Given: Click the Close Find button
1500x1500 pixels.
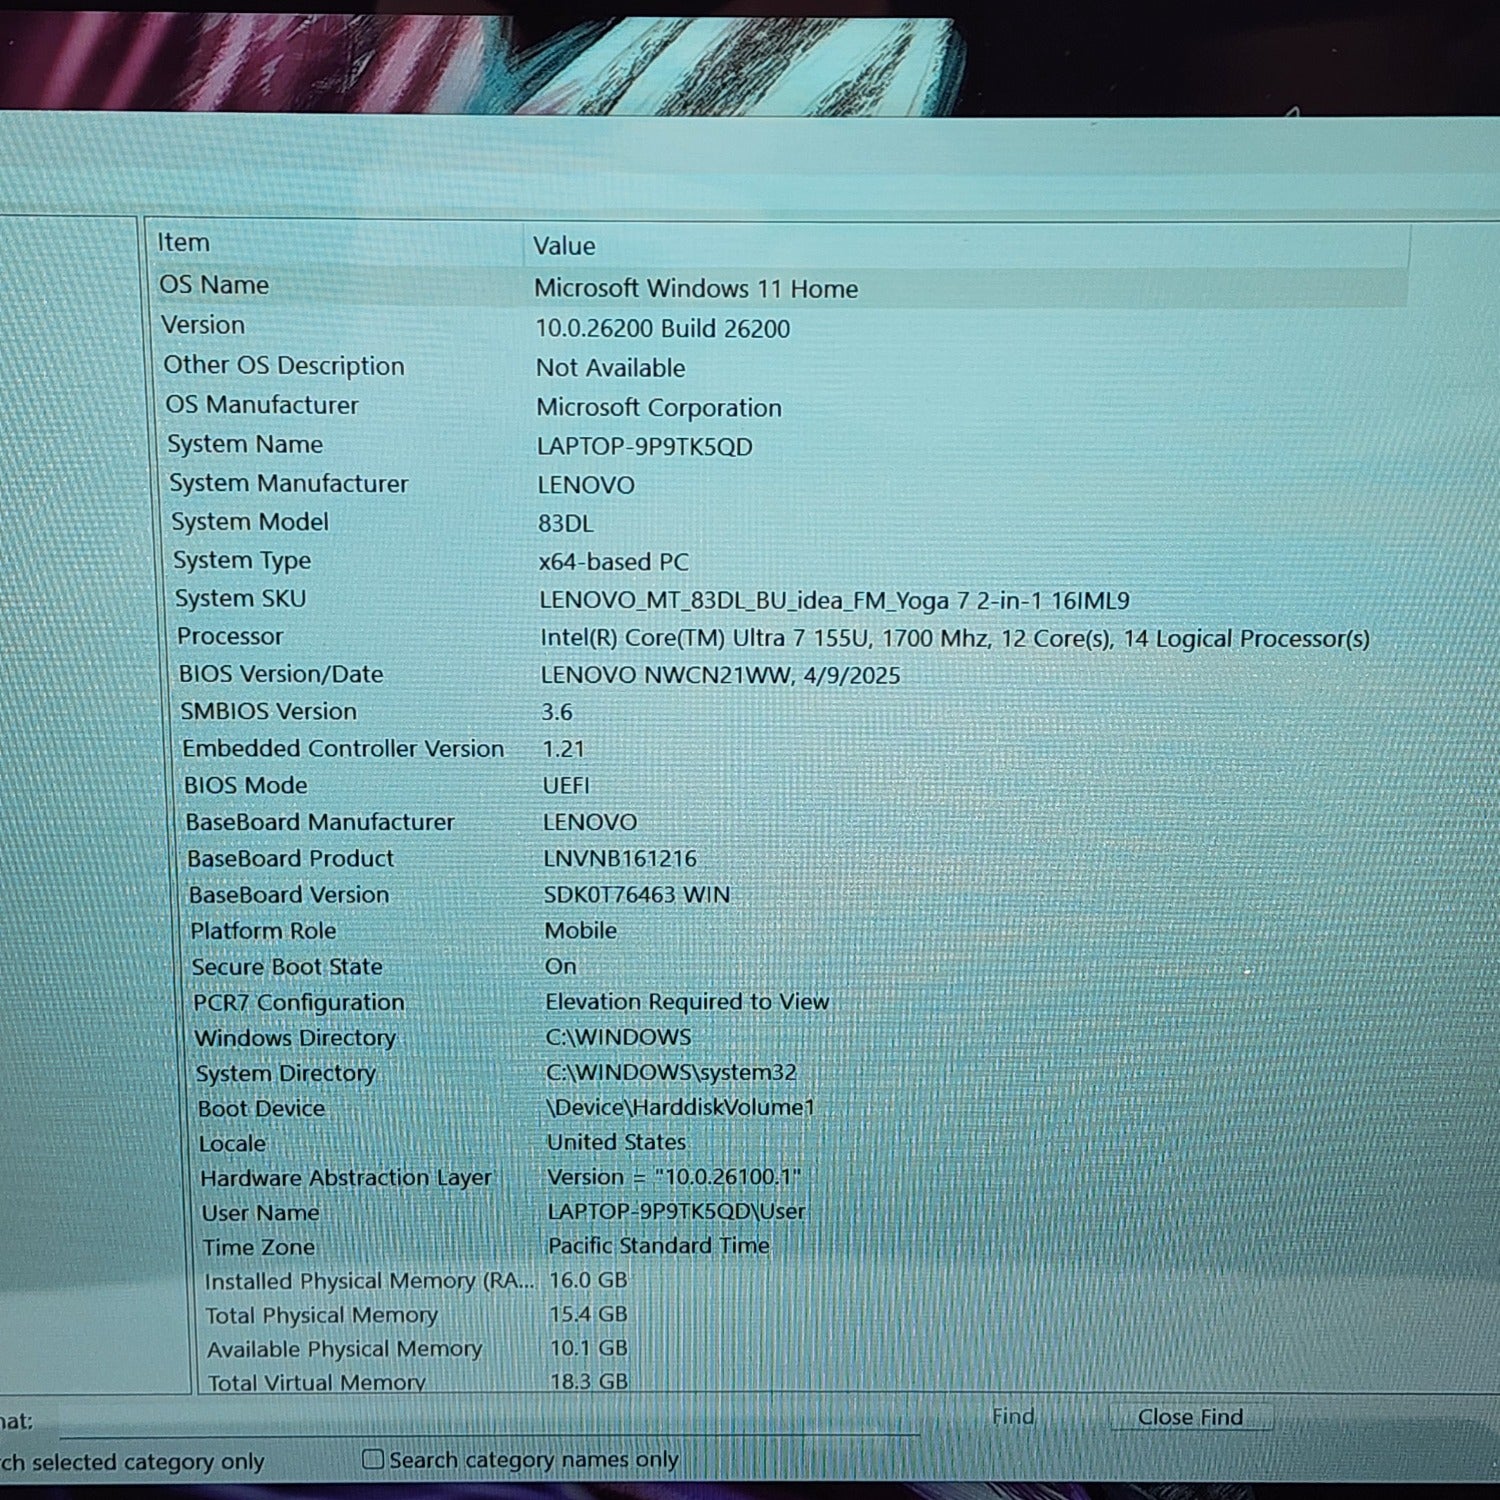Looking at the screenshot, I should tap(1190, 1417).
